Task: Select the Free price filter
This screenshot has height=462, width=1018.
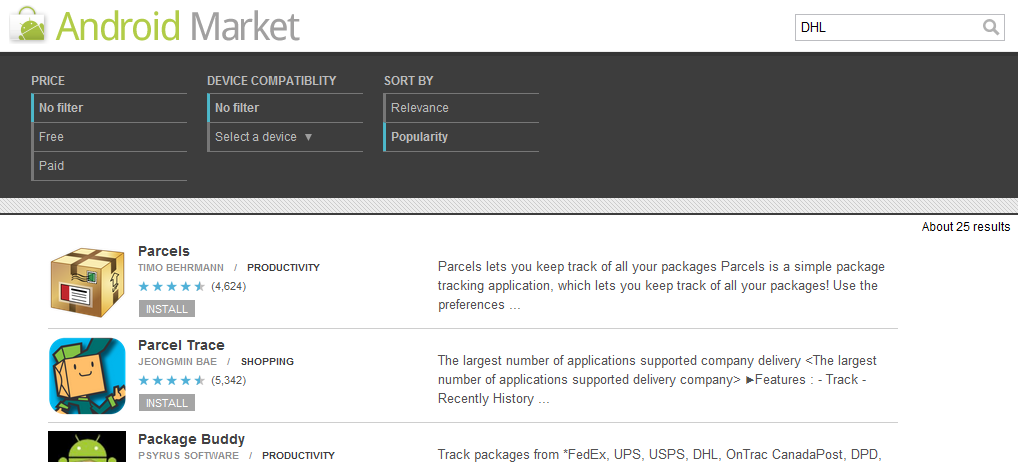Action: pyautogui.click(x=52, y=137)
